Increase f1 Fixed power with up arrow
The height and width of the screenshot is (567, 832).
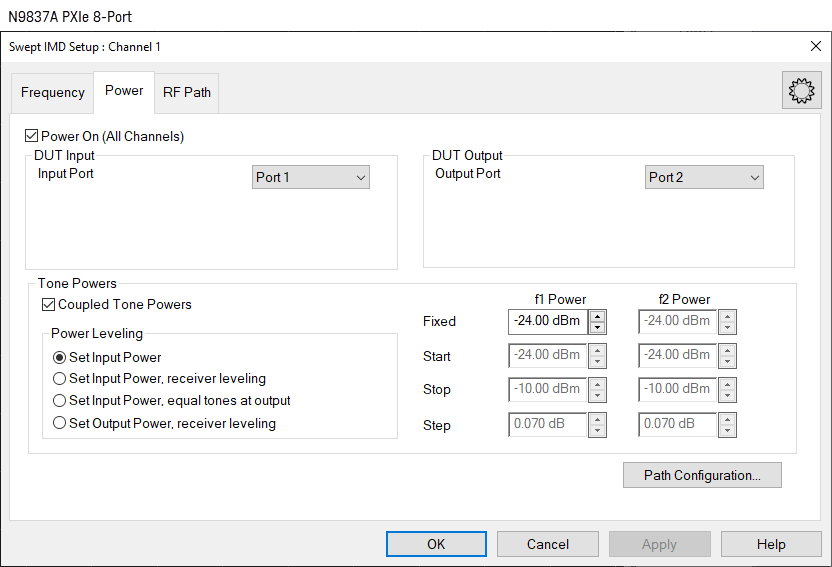(x=598, y=316)
